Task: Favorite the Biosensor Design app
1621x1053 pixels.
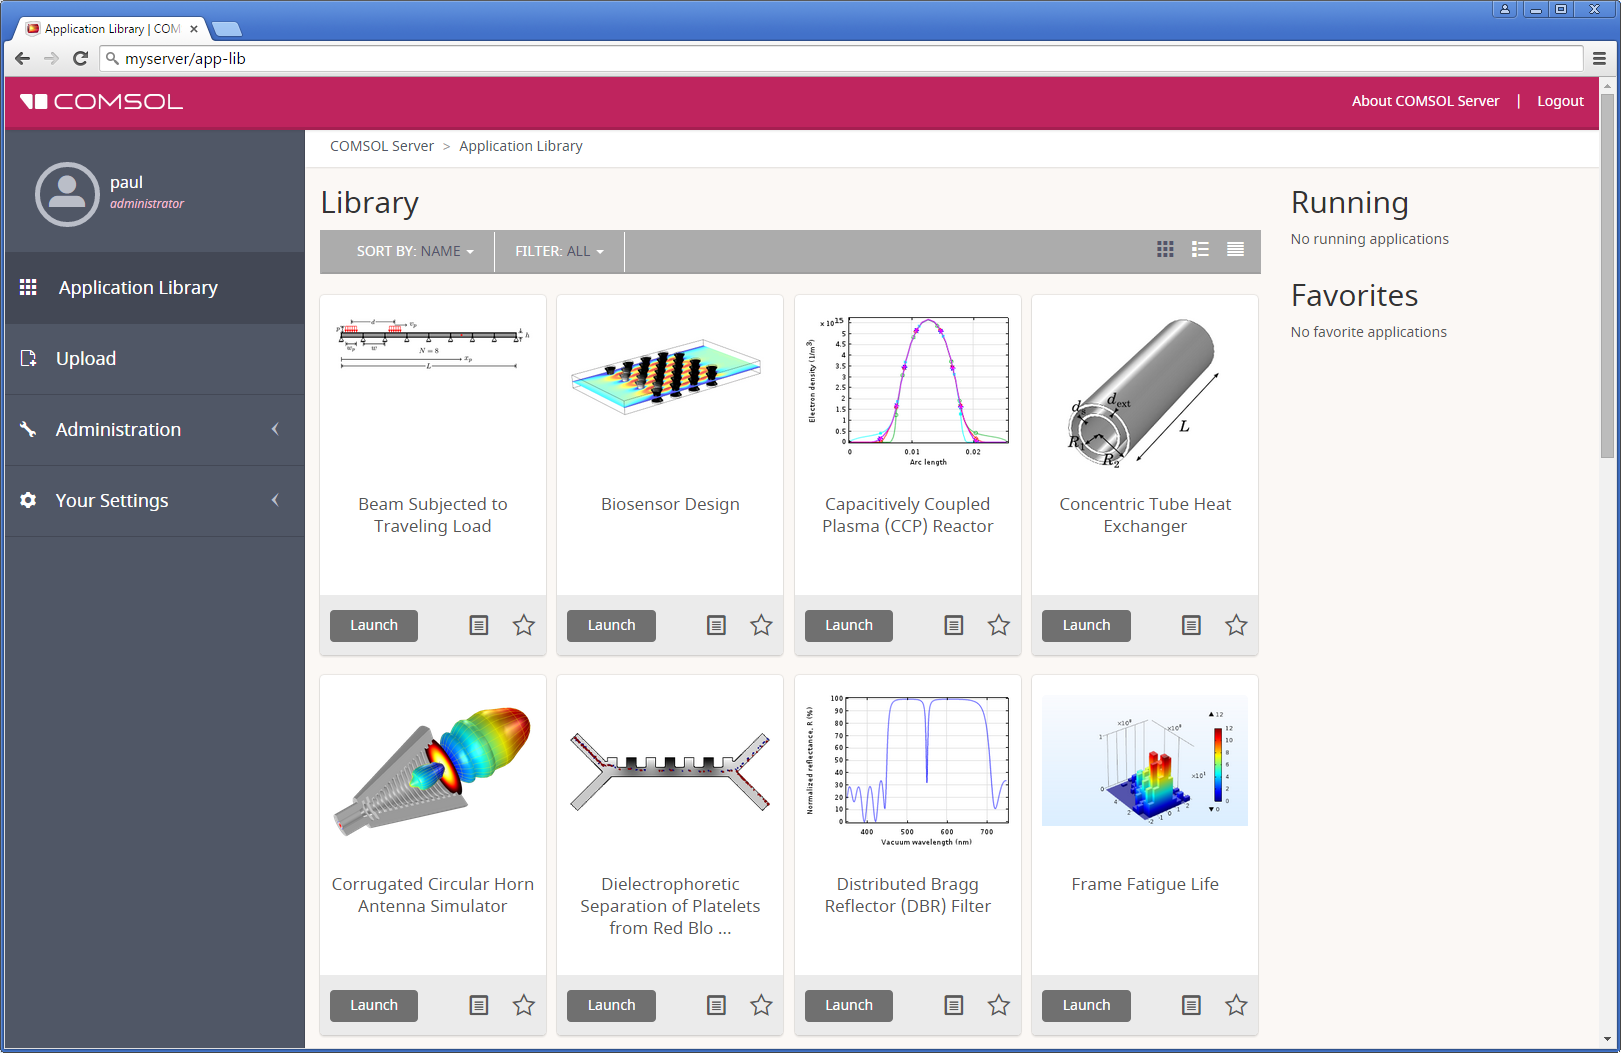Action: pyautogui.click(x=761, y=626)
